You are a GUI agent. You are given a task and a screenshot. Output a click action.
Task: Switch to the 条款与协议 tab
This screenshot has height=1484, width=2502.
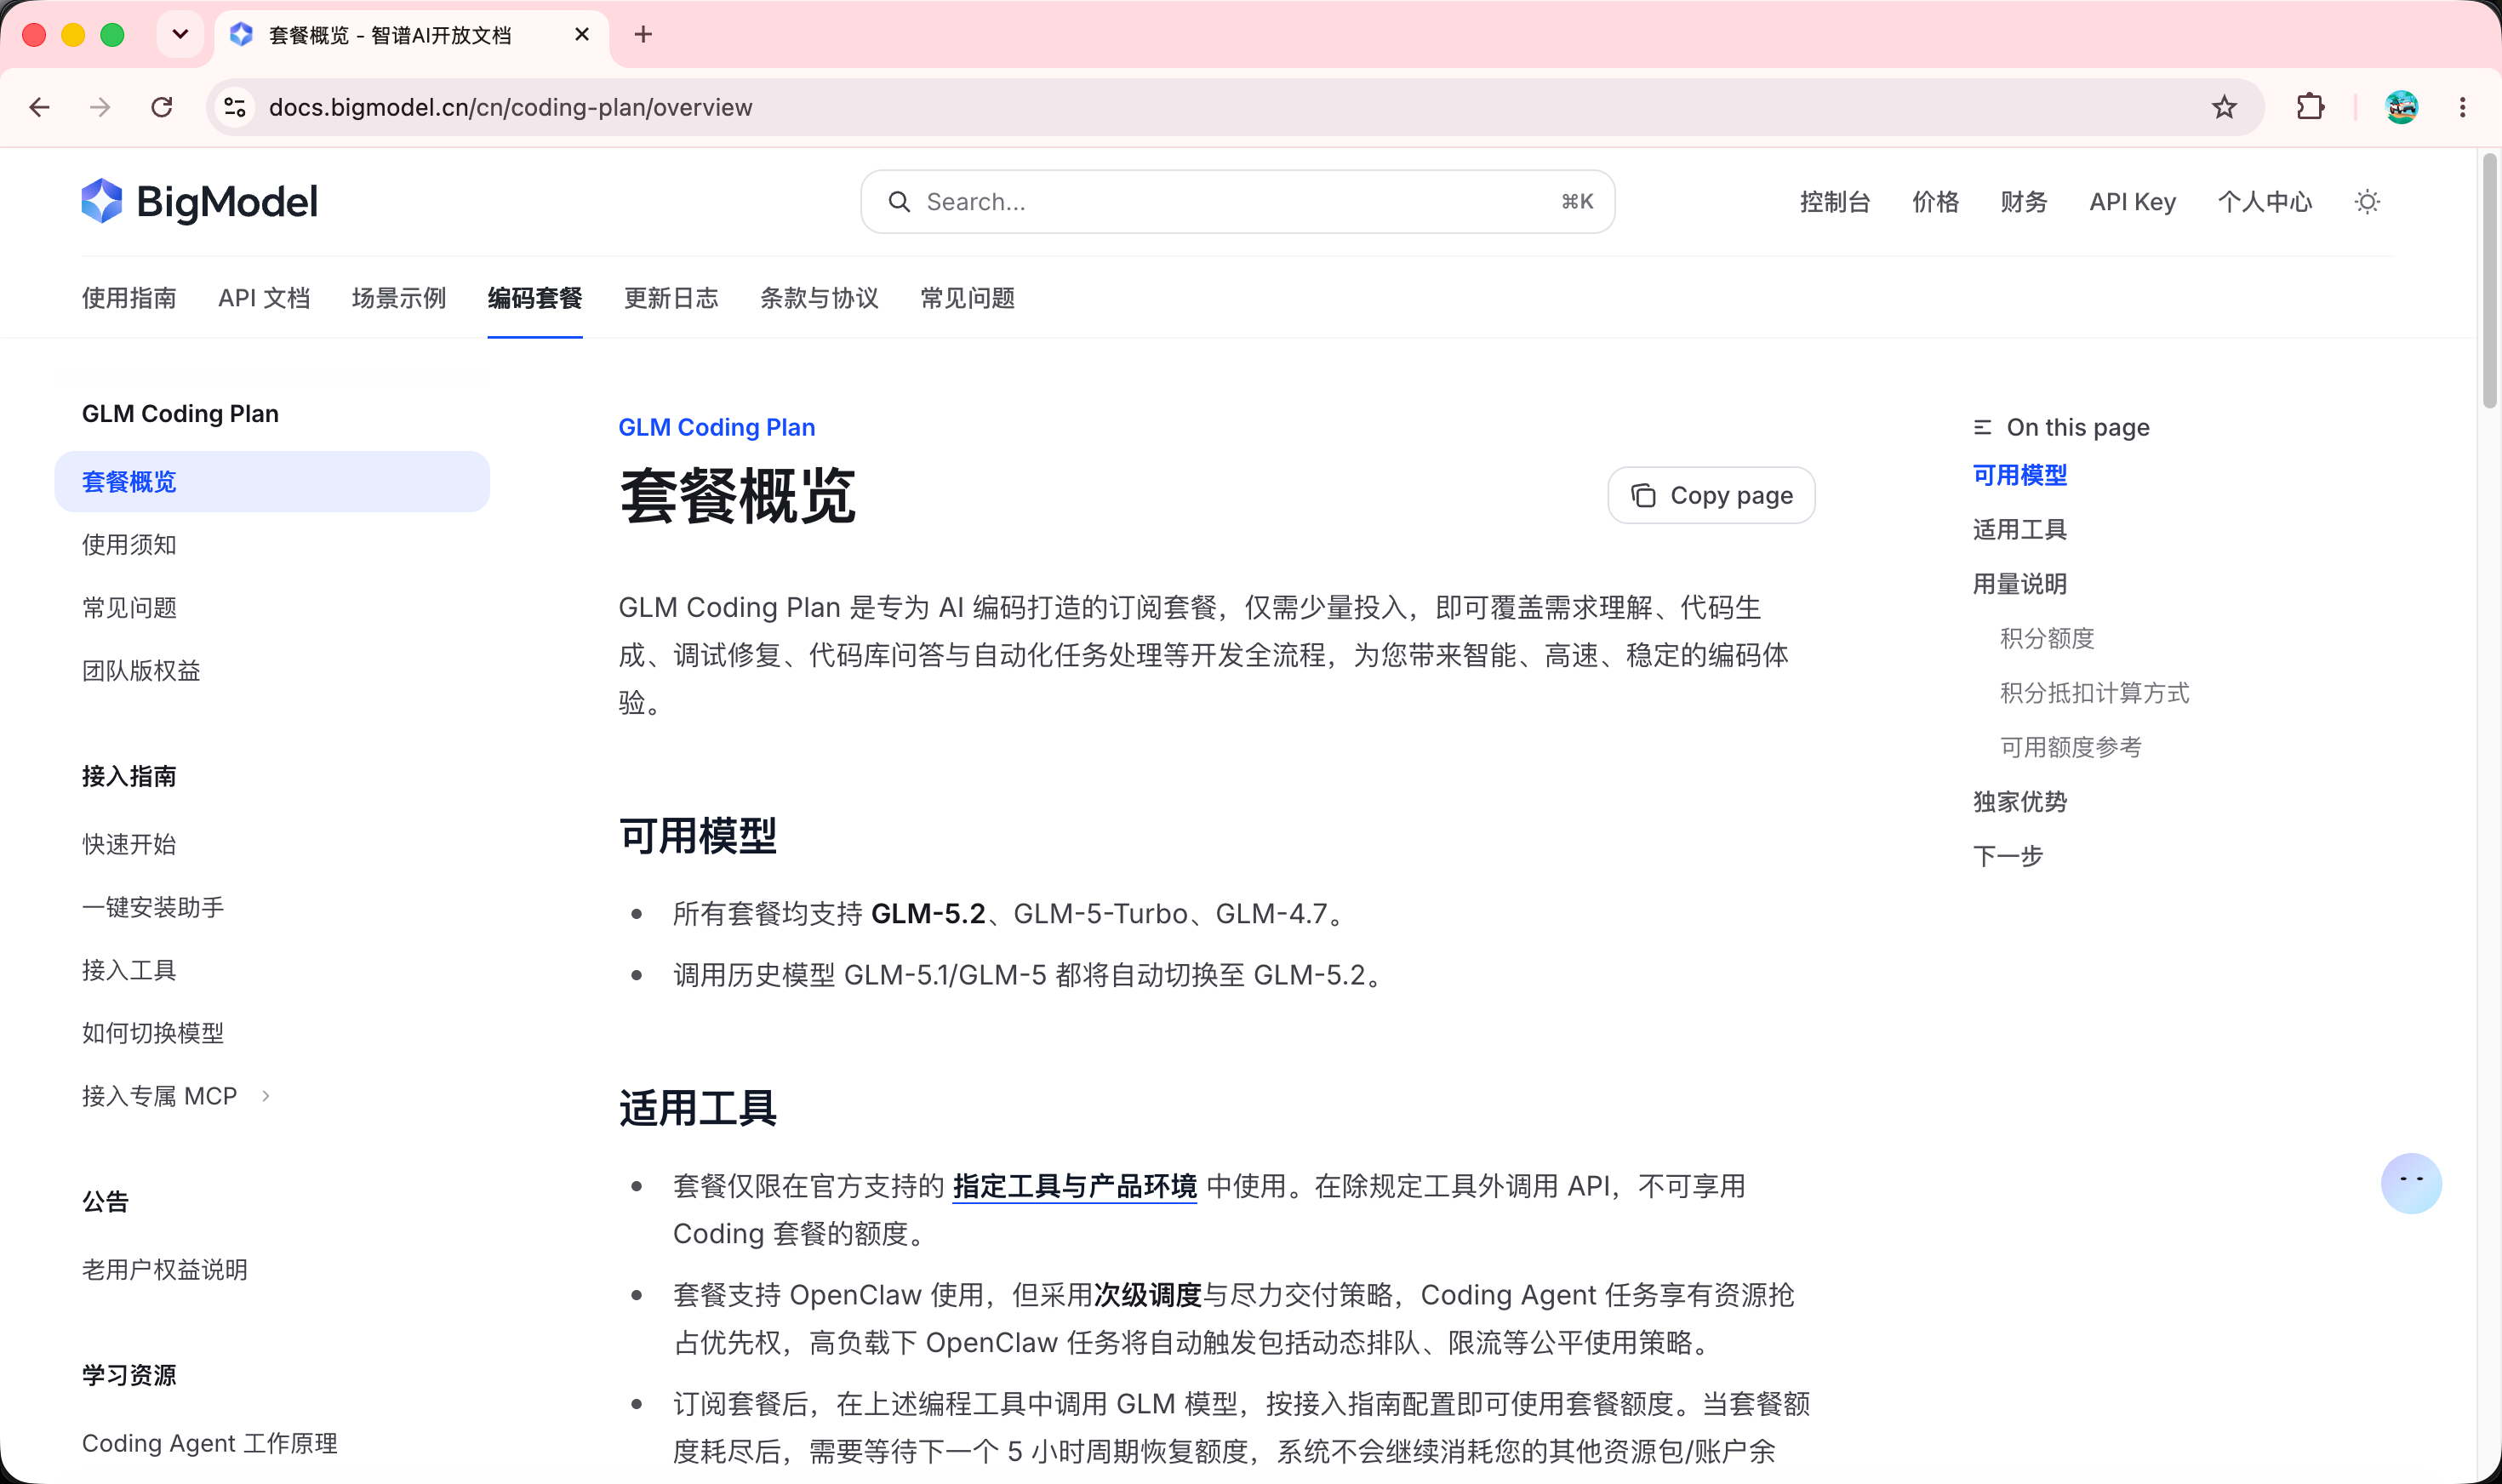[x=819, y=298]
